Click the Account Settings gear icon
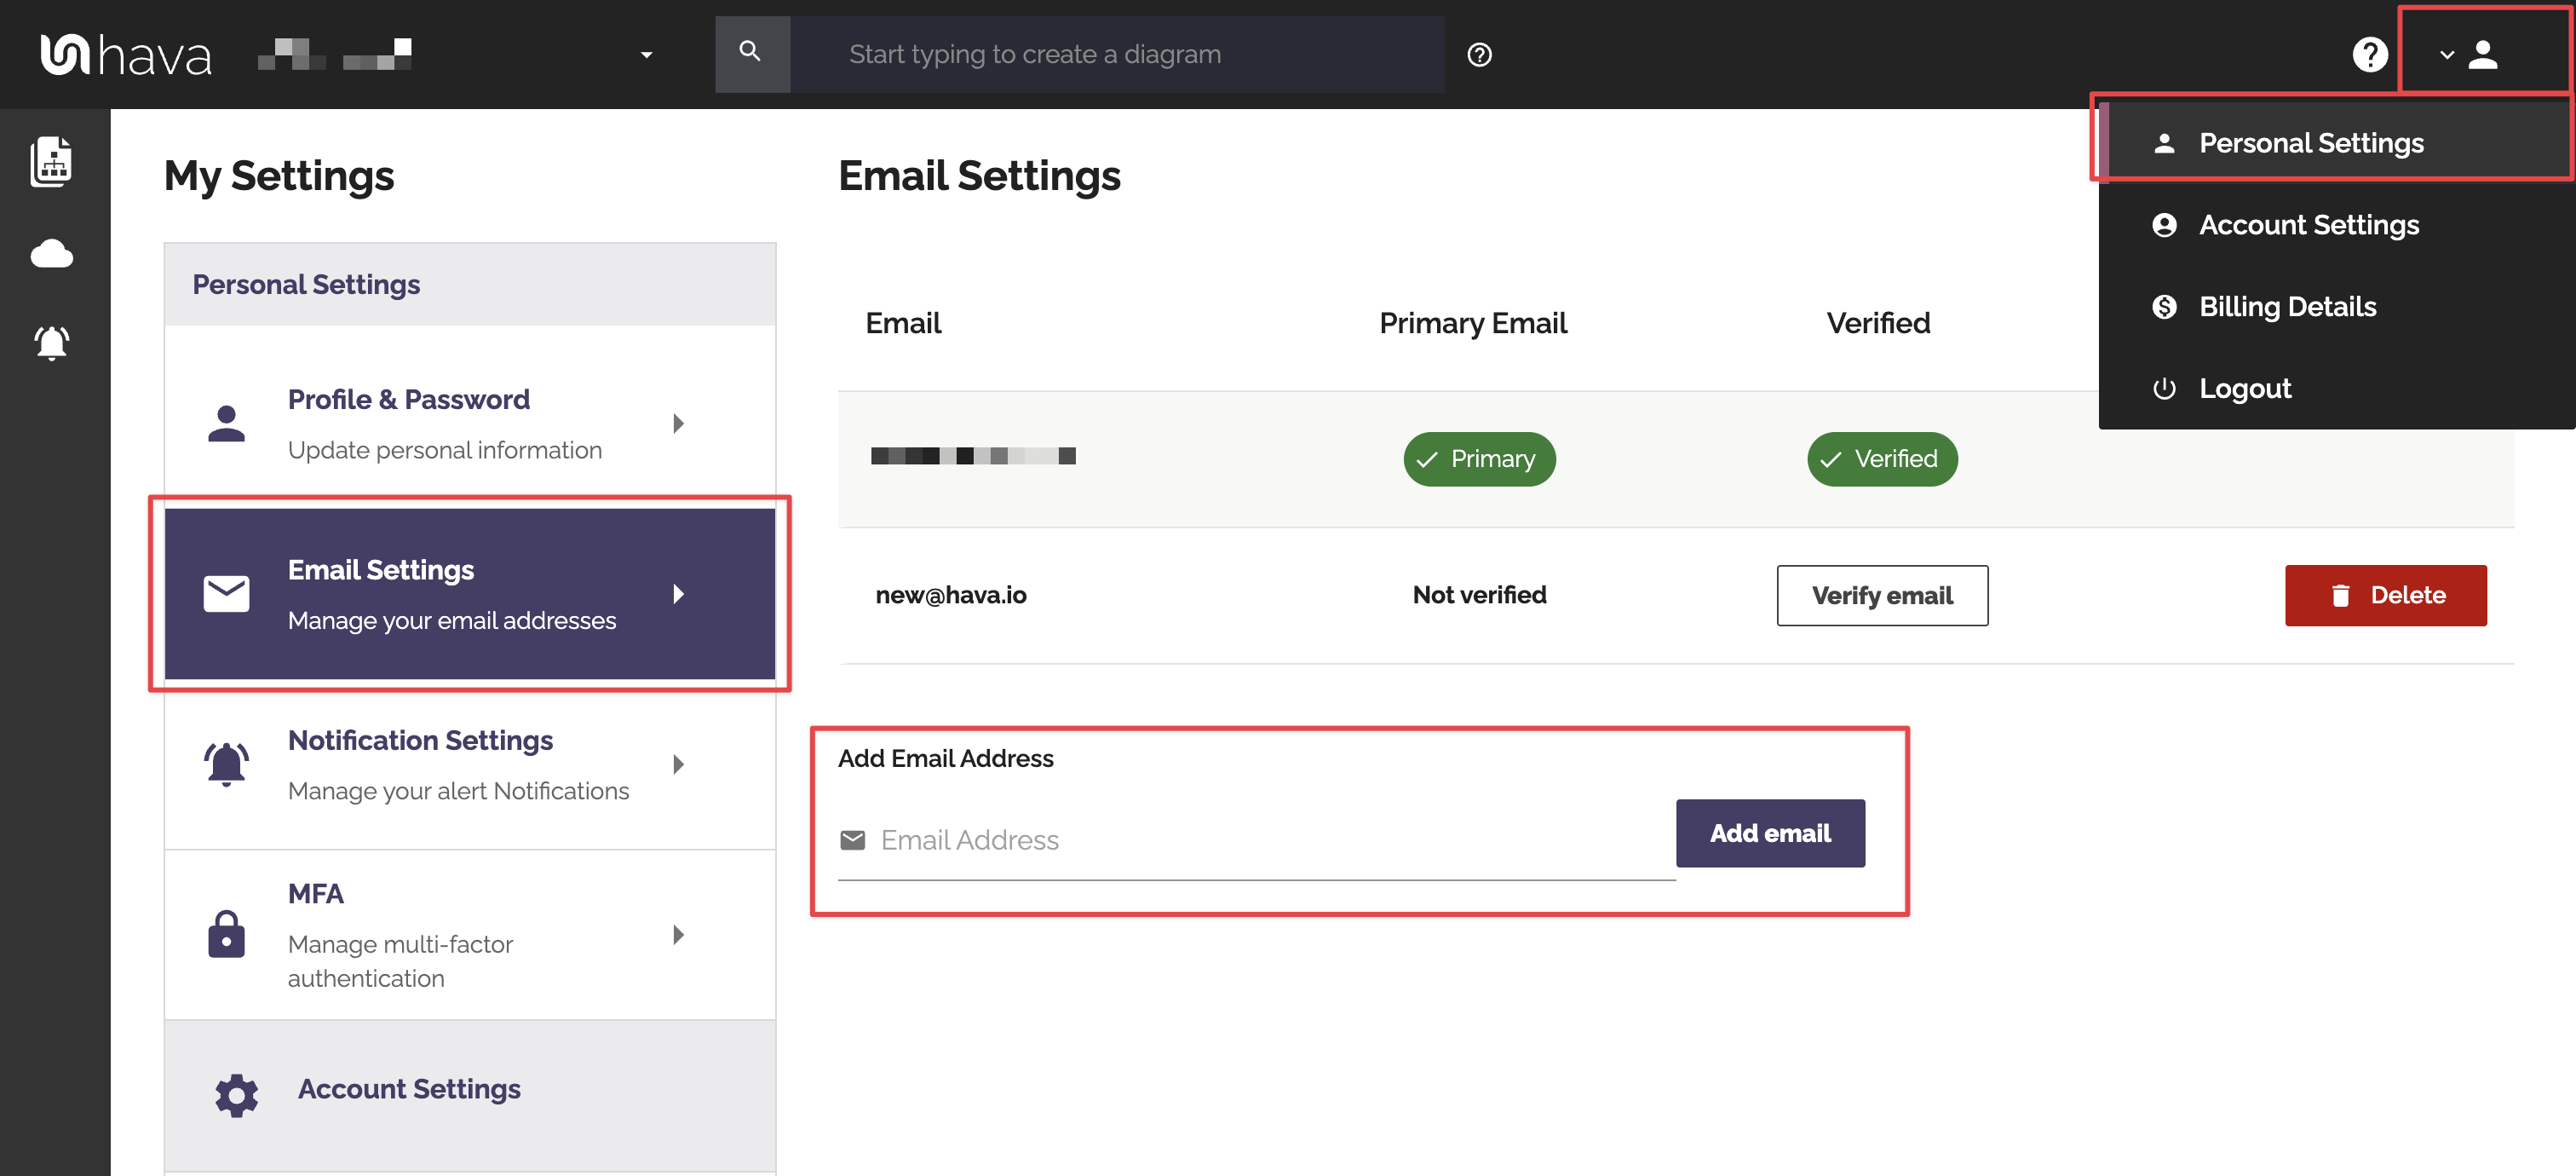This screenshot has height=1176, width=2576. point(236,1095)
